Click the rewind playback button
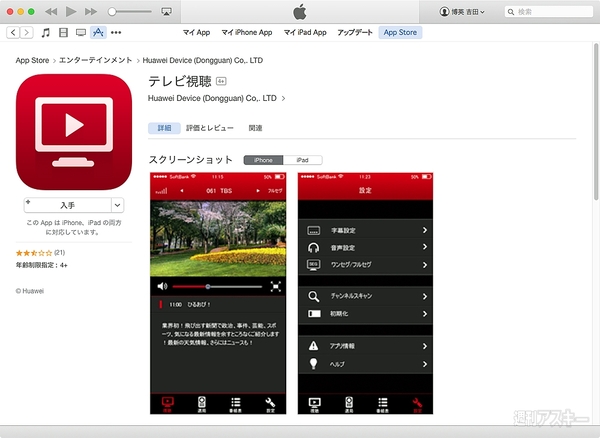 tap(51, 12)
